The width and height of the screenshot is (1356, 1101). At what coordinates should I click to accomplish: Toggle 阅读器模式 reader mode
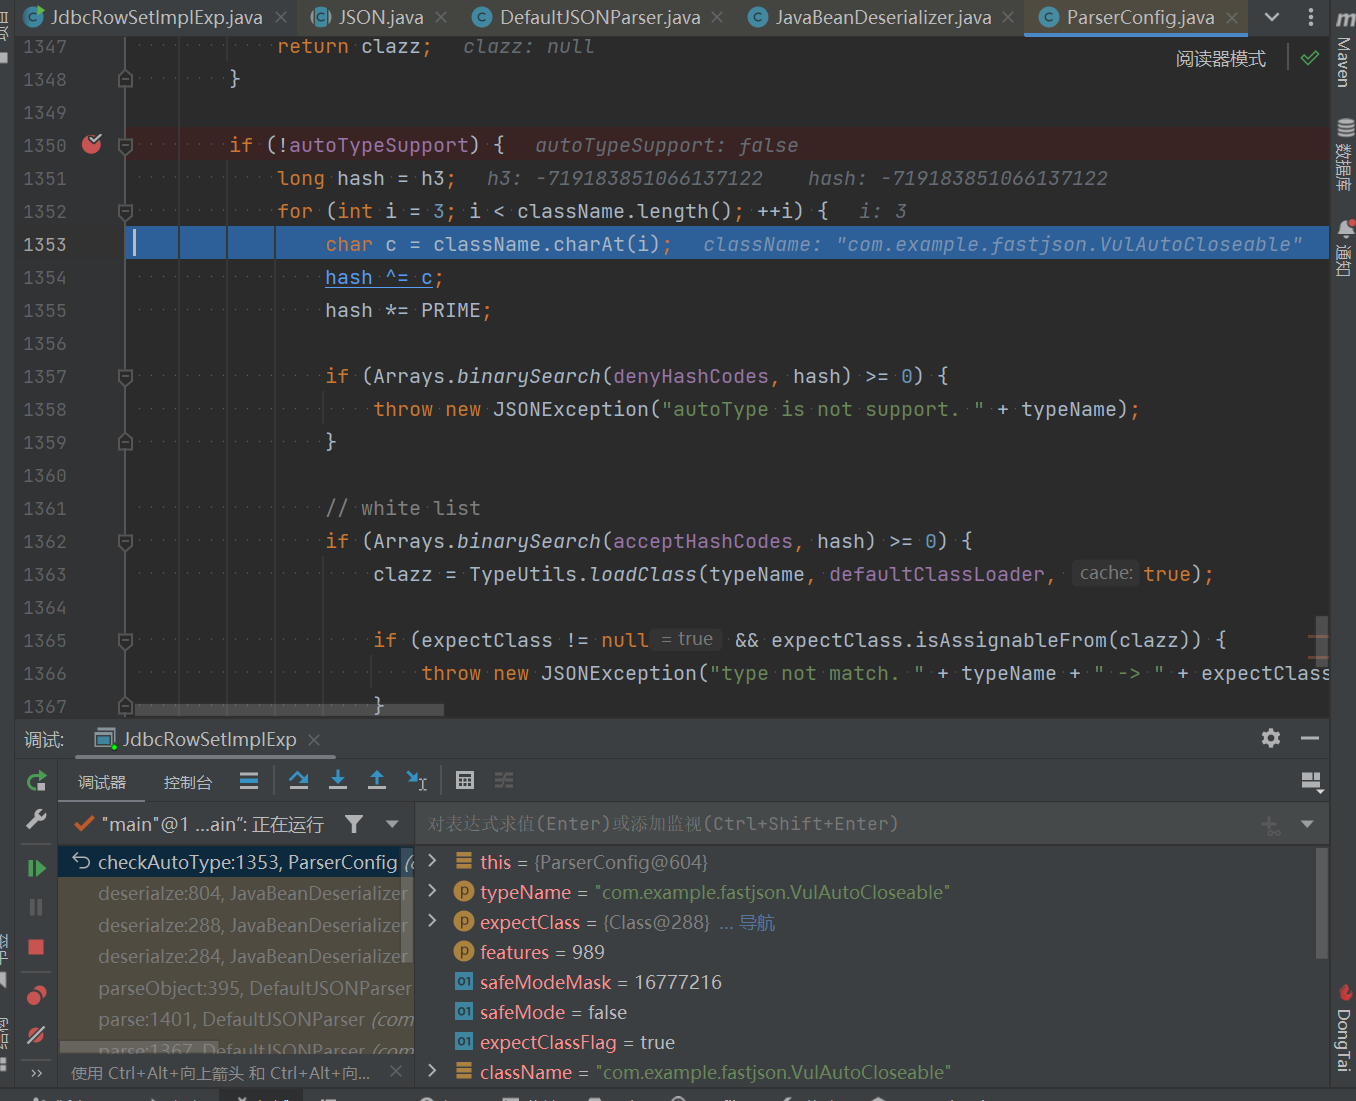click(1221, 59)
